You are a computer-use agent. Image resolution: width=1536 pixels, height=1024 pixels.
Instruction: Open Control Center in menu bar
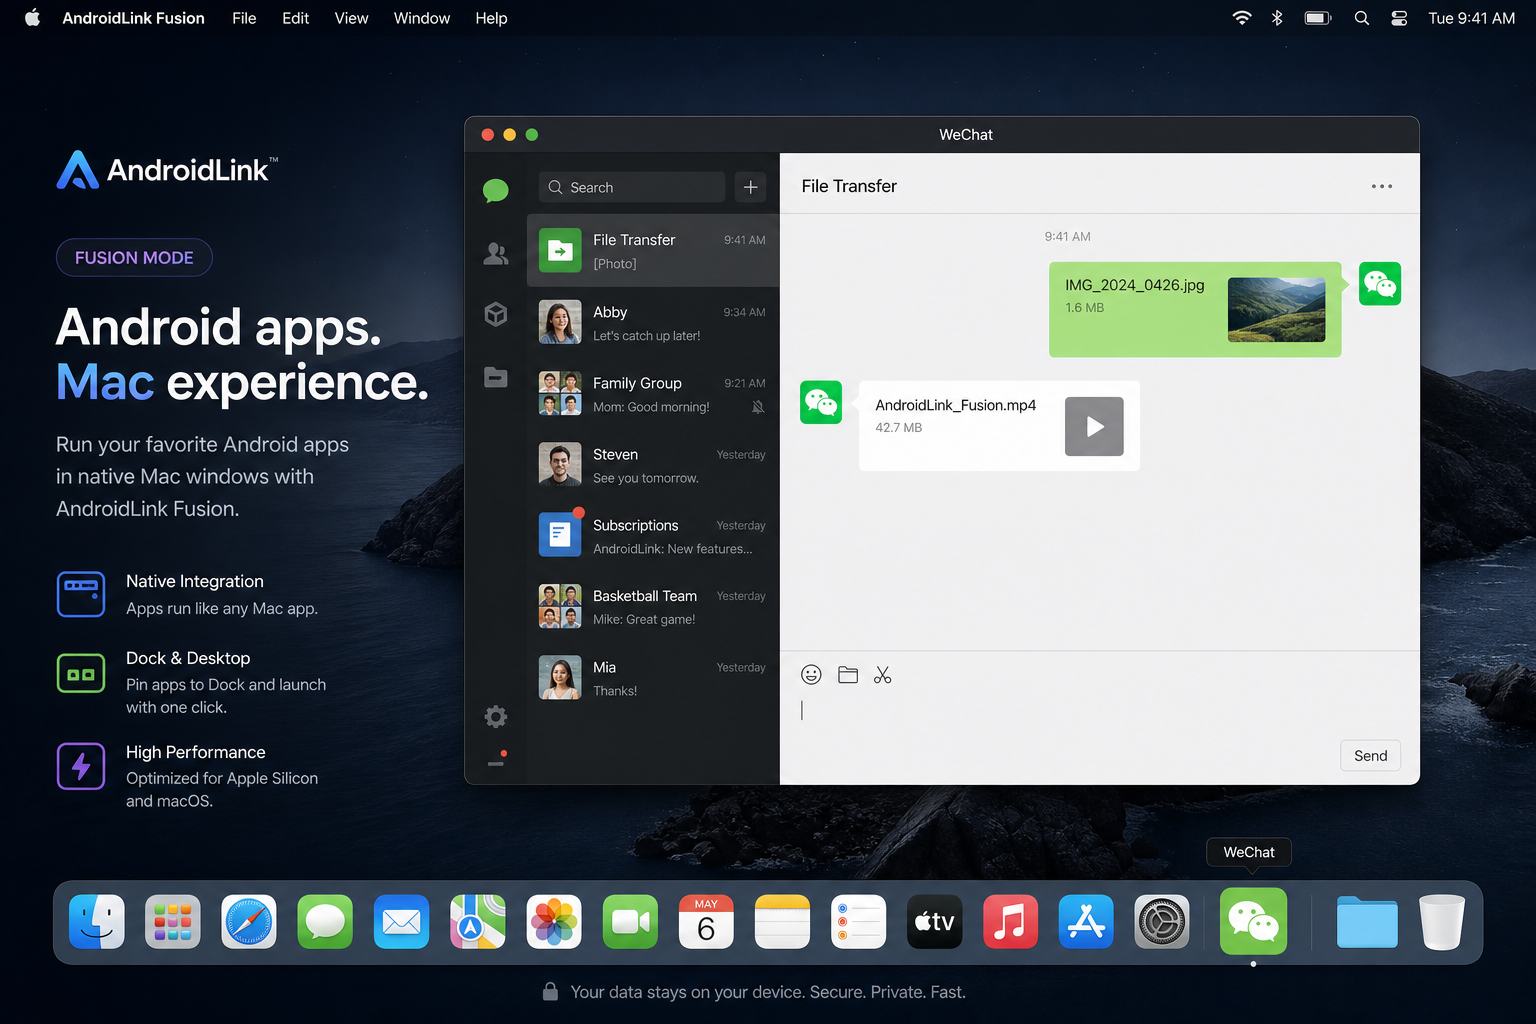[1399, 18]
